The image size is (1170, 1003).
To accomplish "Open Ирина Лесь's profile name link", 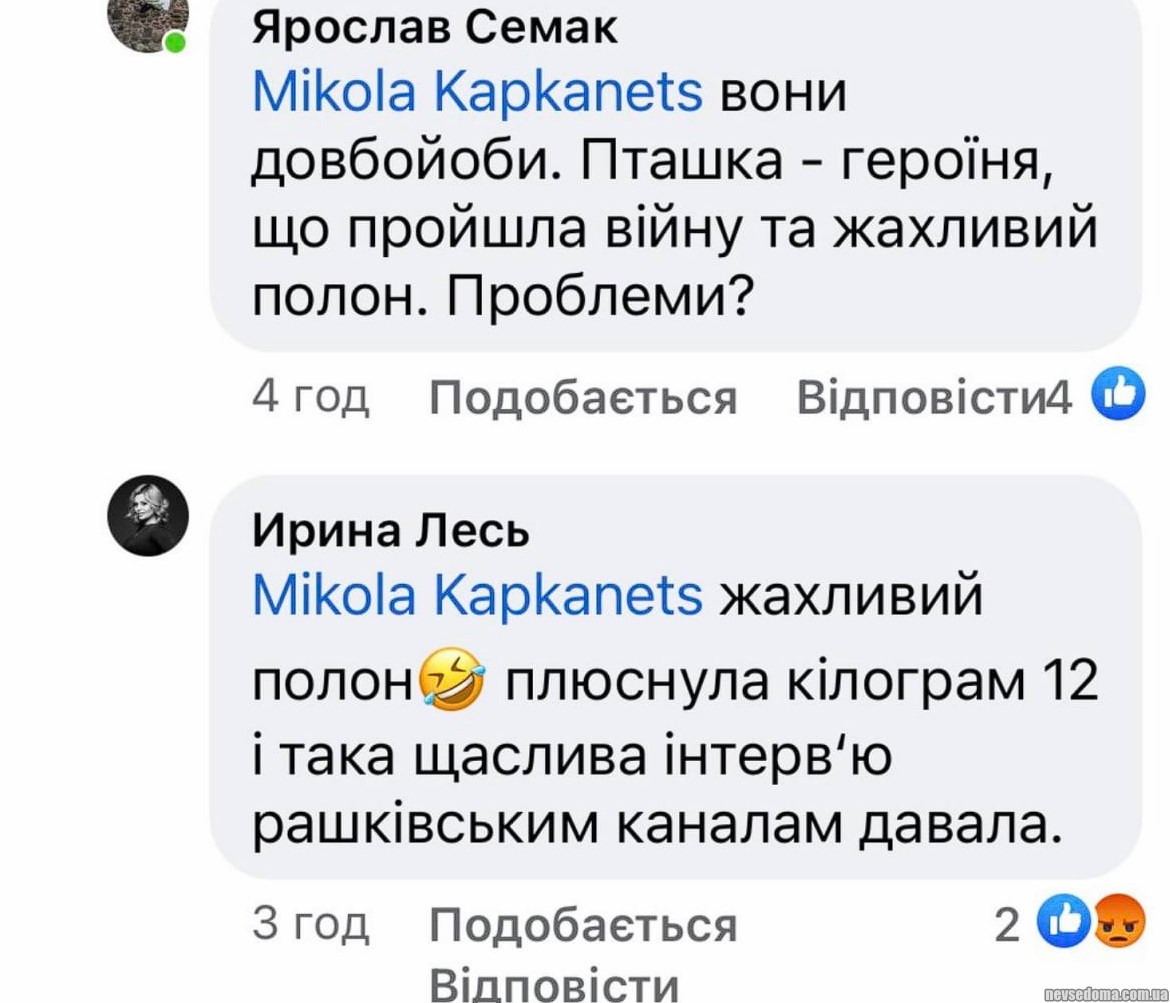I will pyautogui.click(x=390, y=534).
